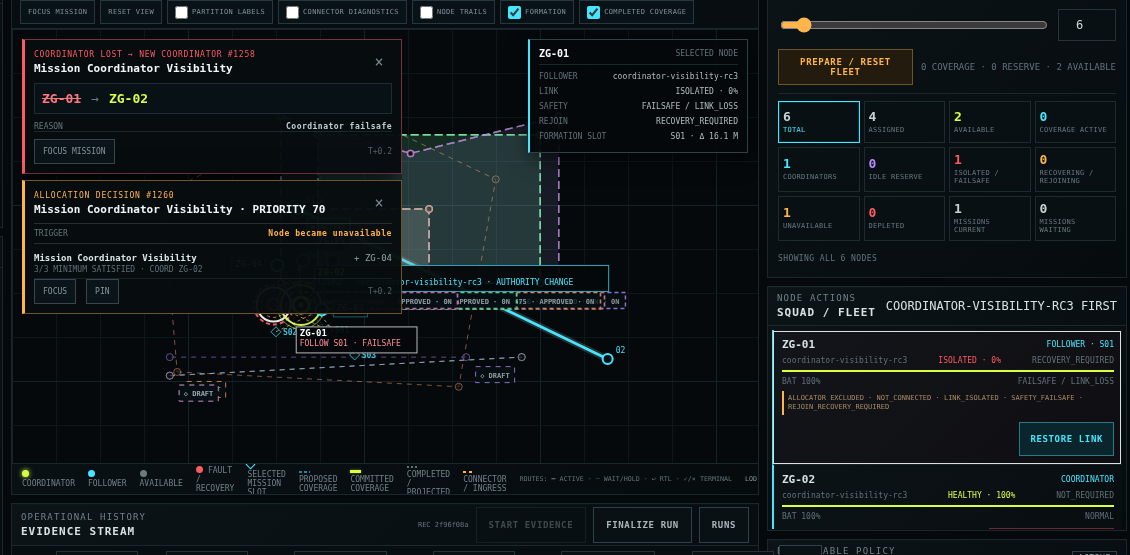Click the orange '75 · APPROVED · ON' coverage tag
Viewport: 1130px width, 555px height.
coord(559,301)
